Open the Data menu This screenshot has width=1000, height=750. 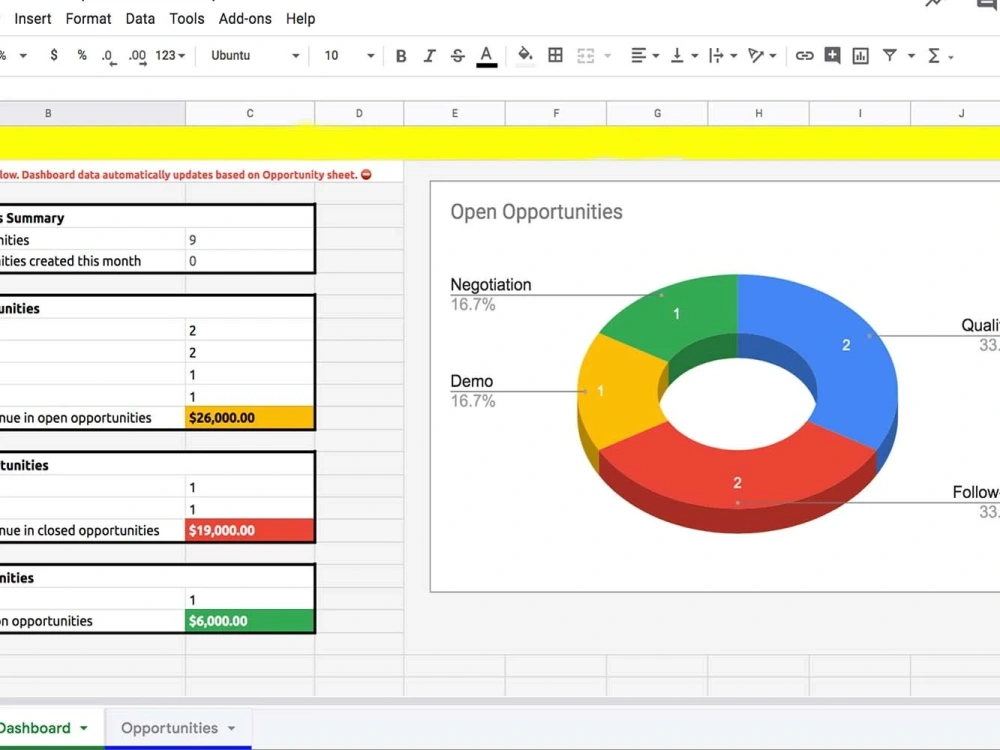[x=140, y=18]
